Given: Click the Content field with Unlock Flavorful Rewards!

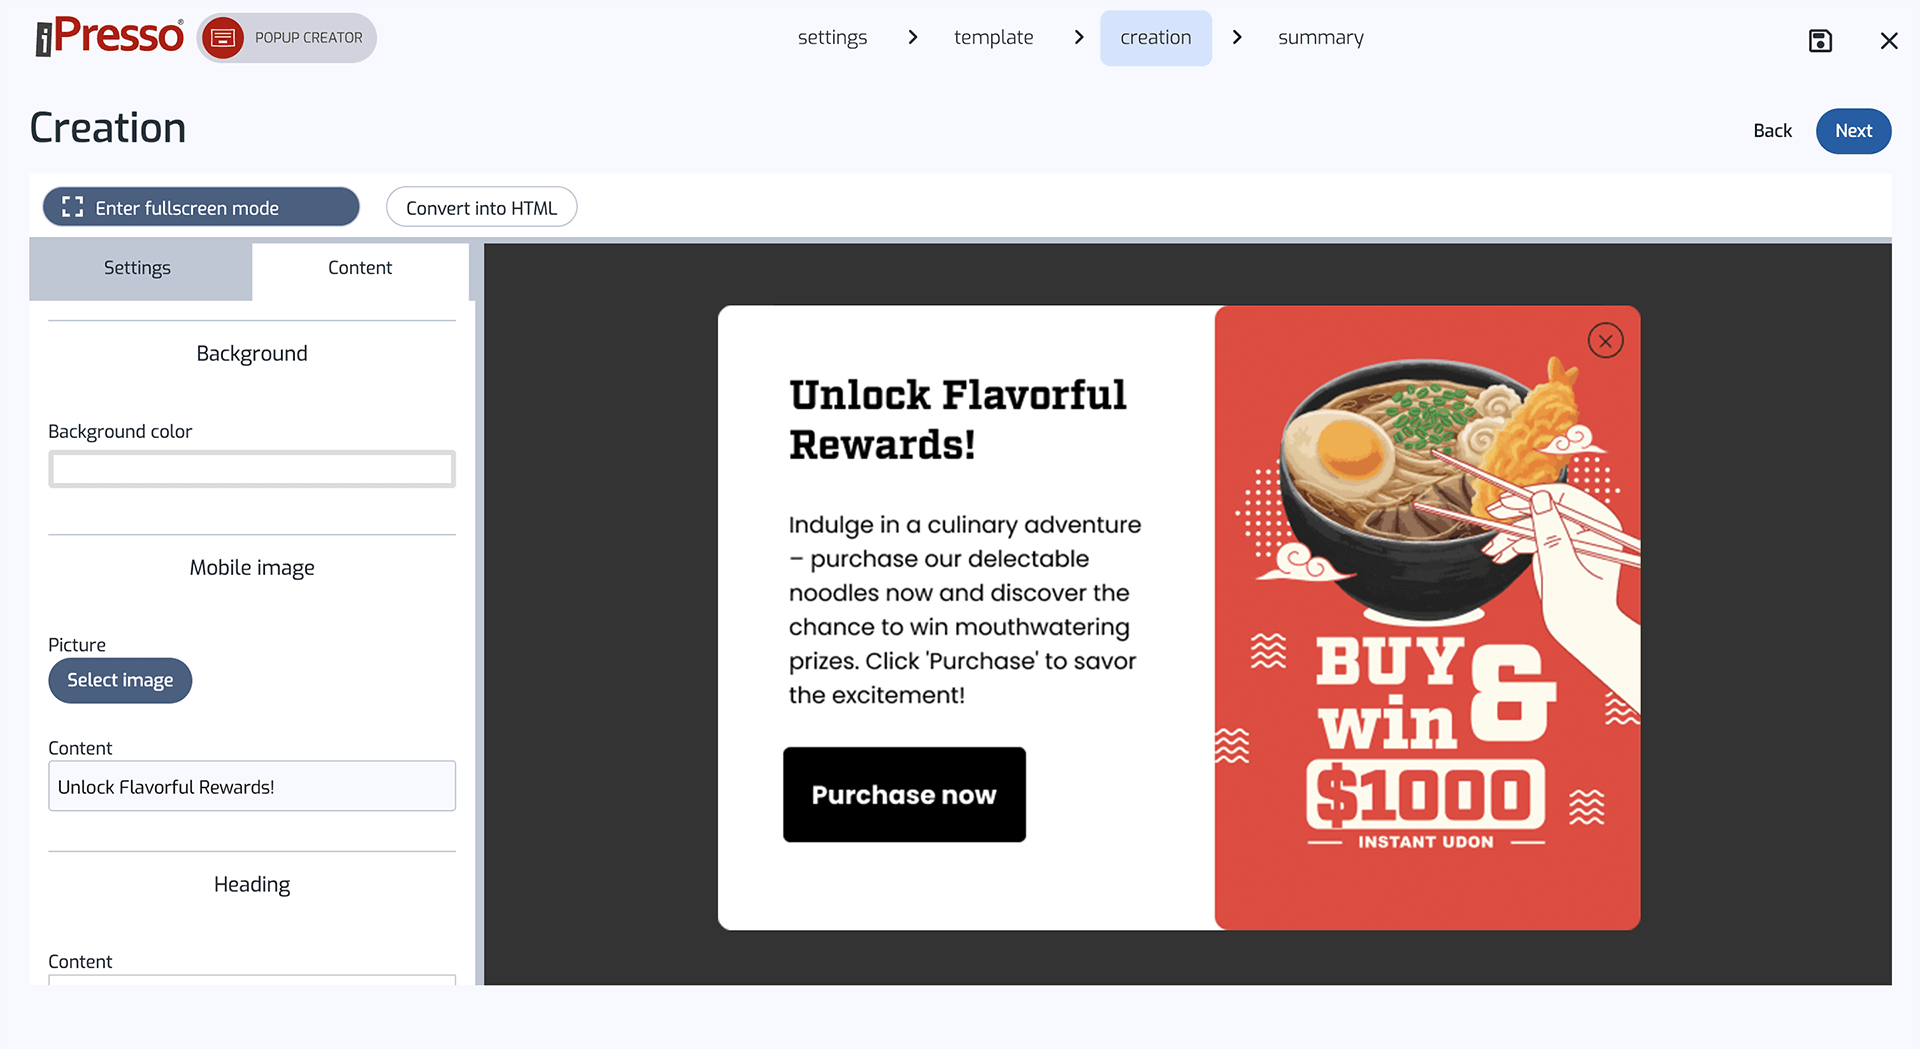Looking at the screenshot, I should pos(252,786).
